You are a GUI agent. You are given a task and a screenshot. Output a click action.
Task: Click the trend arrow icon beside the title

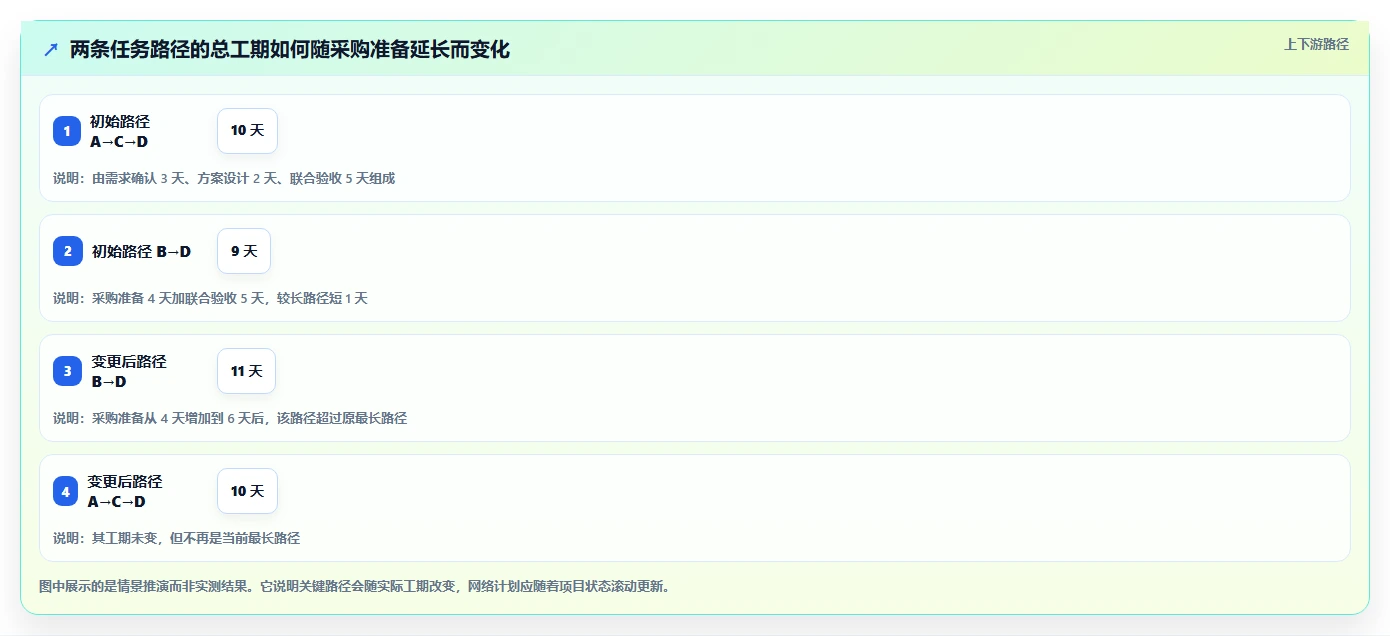[x=51, y=50]
